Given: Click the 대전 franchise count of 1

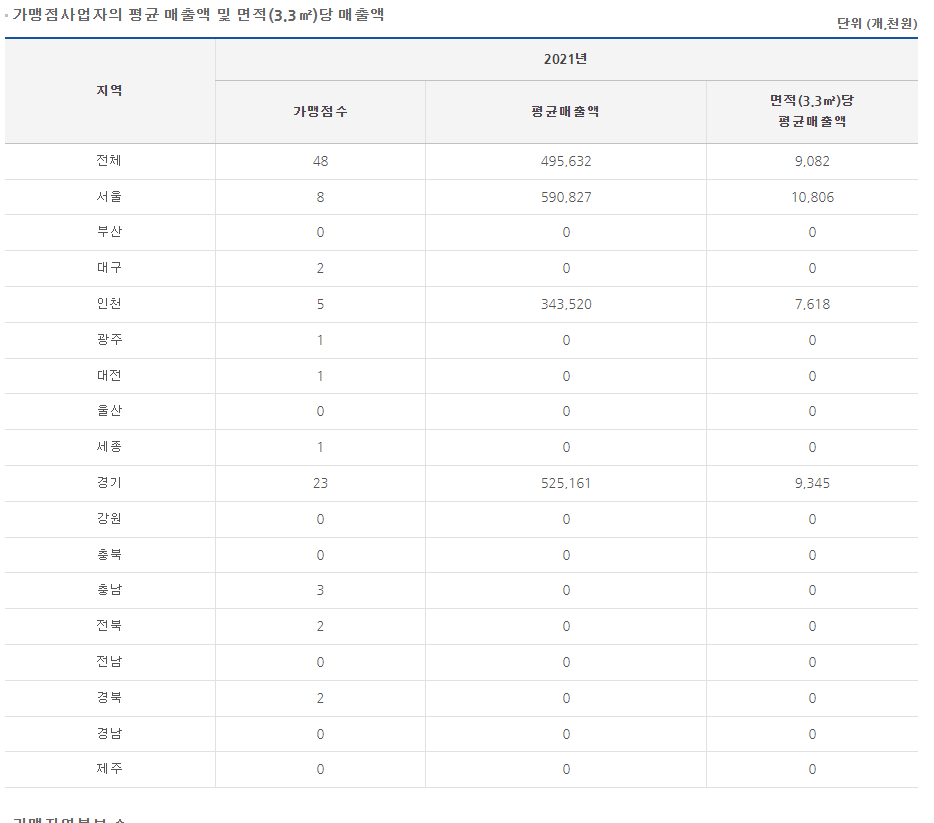Looking at the screenshot, I should pos(320,376).
